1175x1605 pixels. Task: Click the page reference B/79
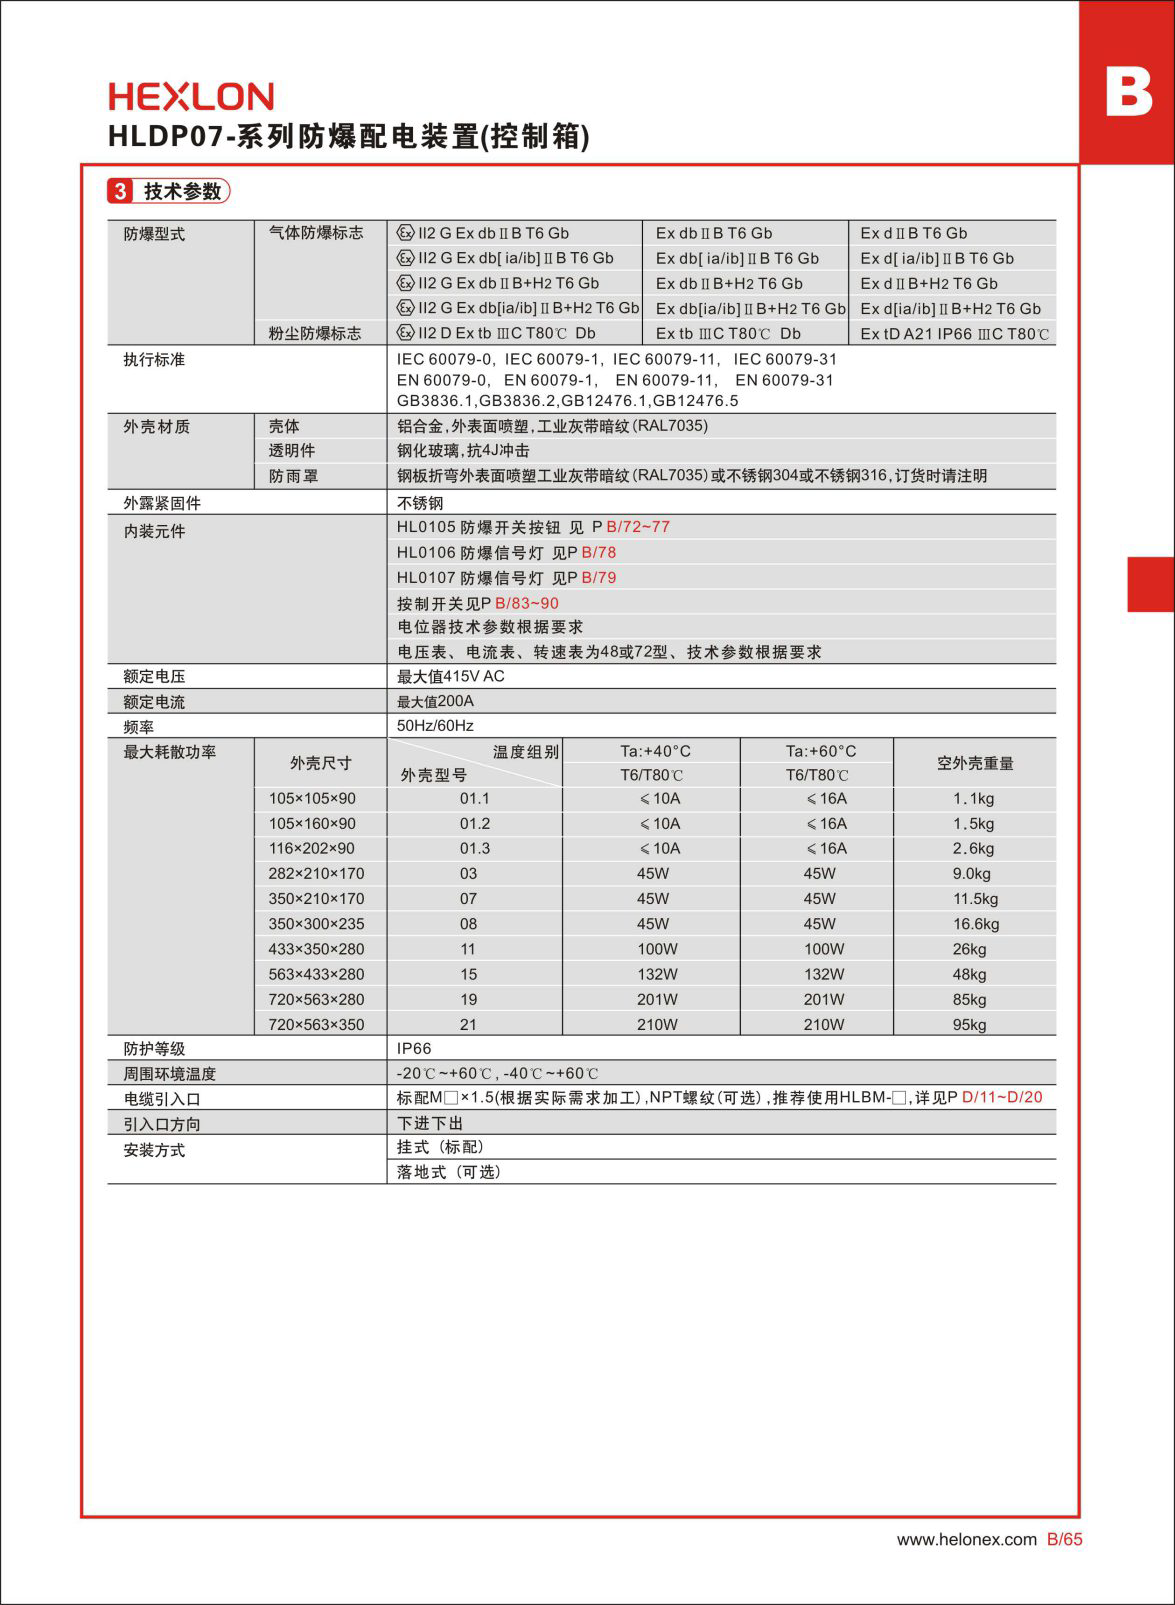pos(599,578)
